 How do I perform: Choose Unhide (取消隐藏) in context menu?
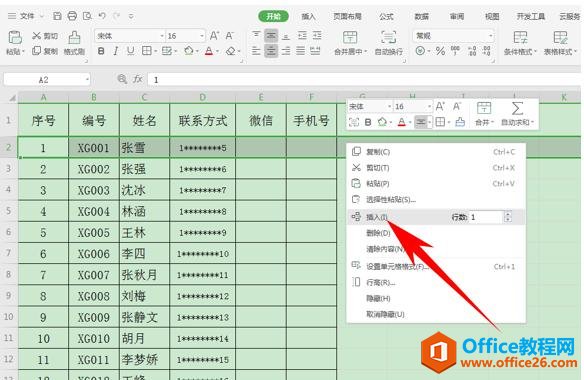436,314
